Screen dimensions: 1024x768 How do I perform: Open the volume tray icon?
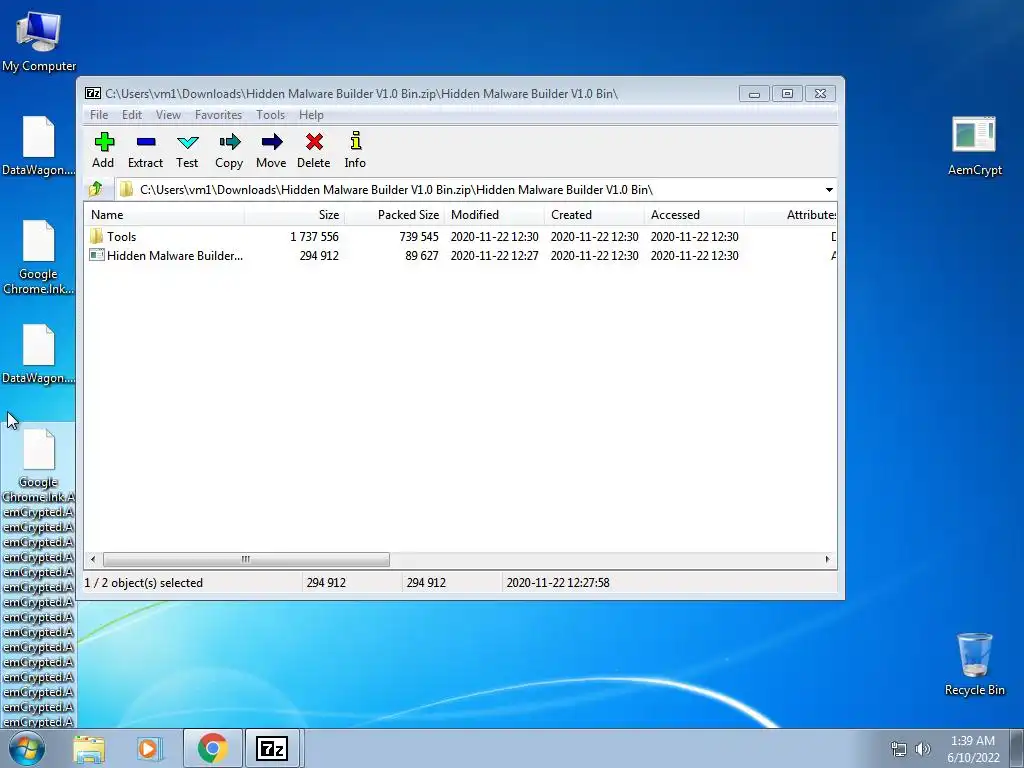point(923,749)
